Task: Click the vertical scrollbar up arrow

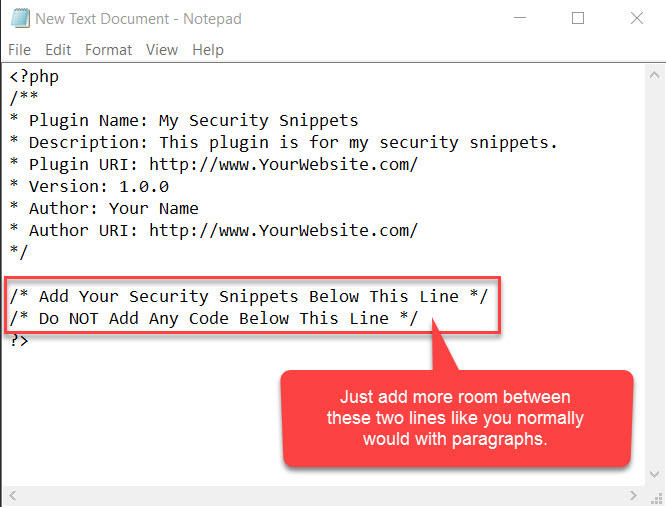Action: click(x=655, y=76)
